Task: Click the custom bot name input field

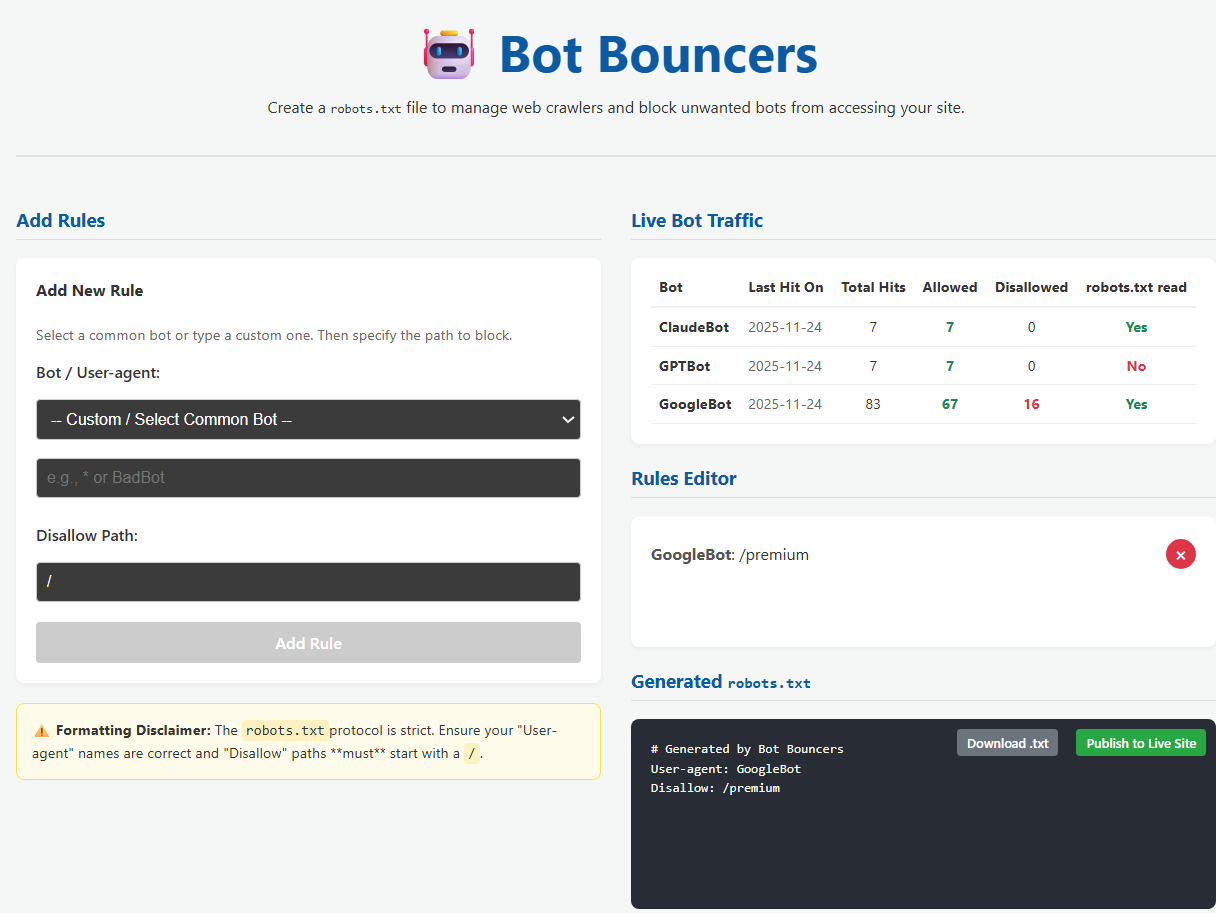Action: tap(308, 478)
